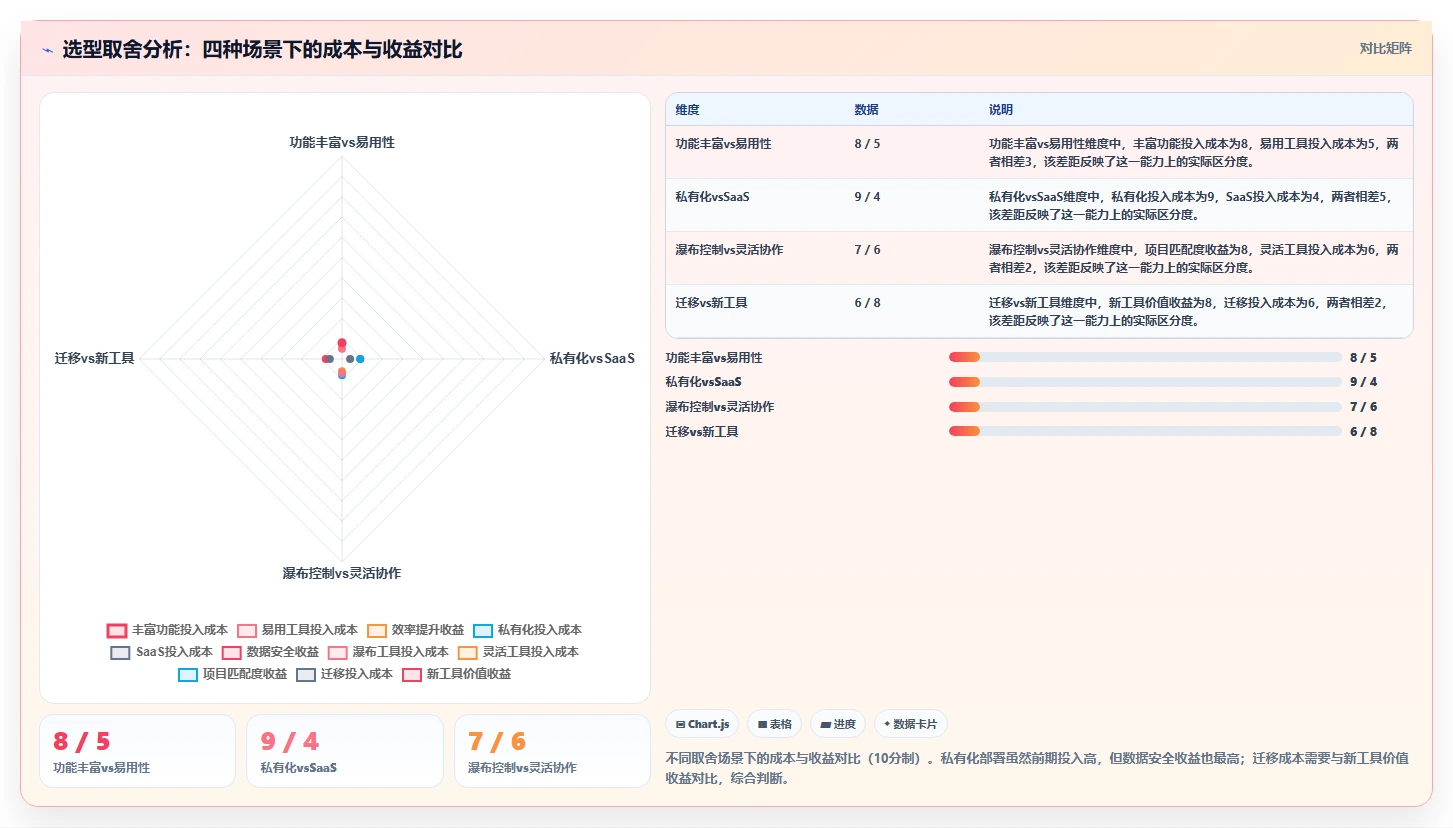Screen dimensions: 1453x828
Task: Toggle 丰富功能投入成本 legend item
Action: click(168, 630)
